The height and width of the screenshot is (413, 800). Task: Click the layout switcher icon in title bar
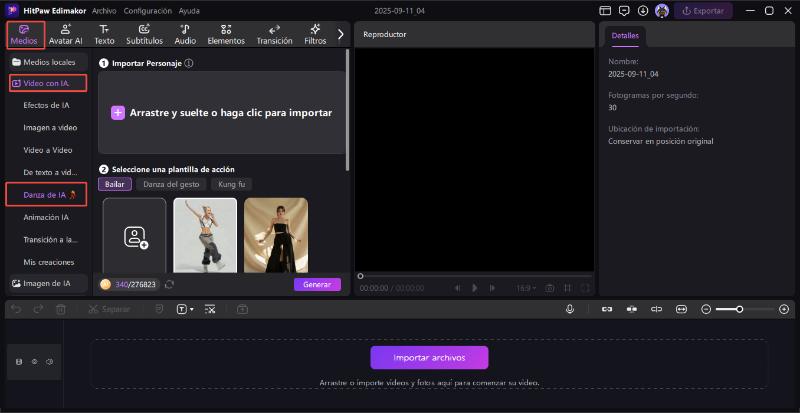click(x=605, y=11)
